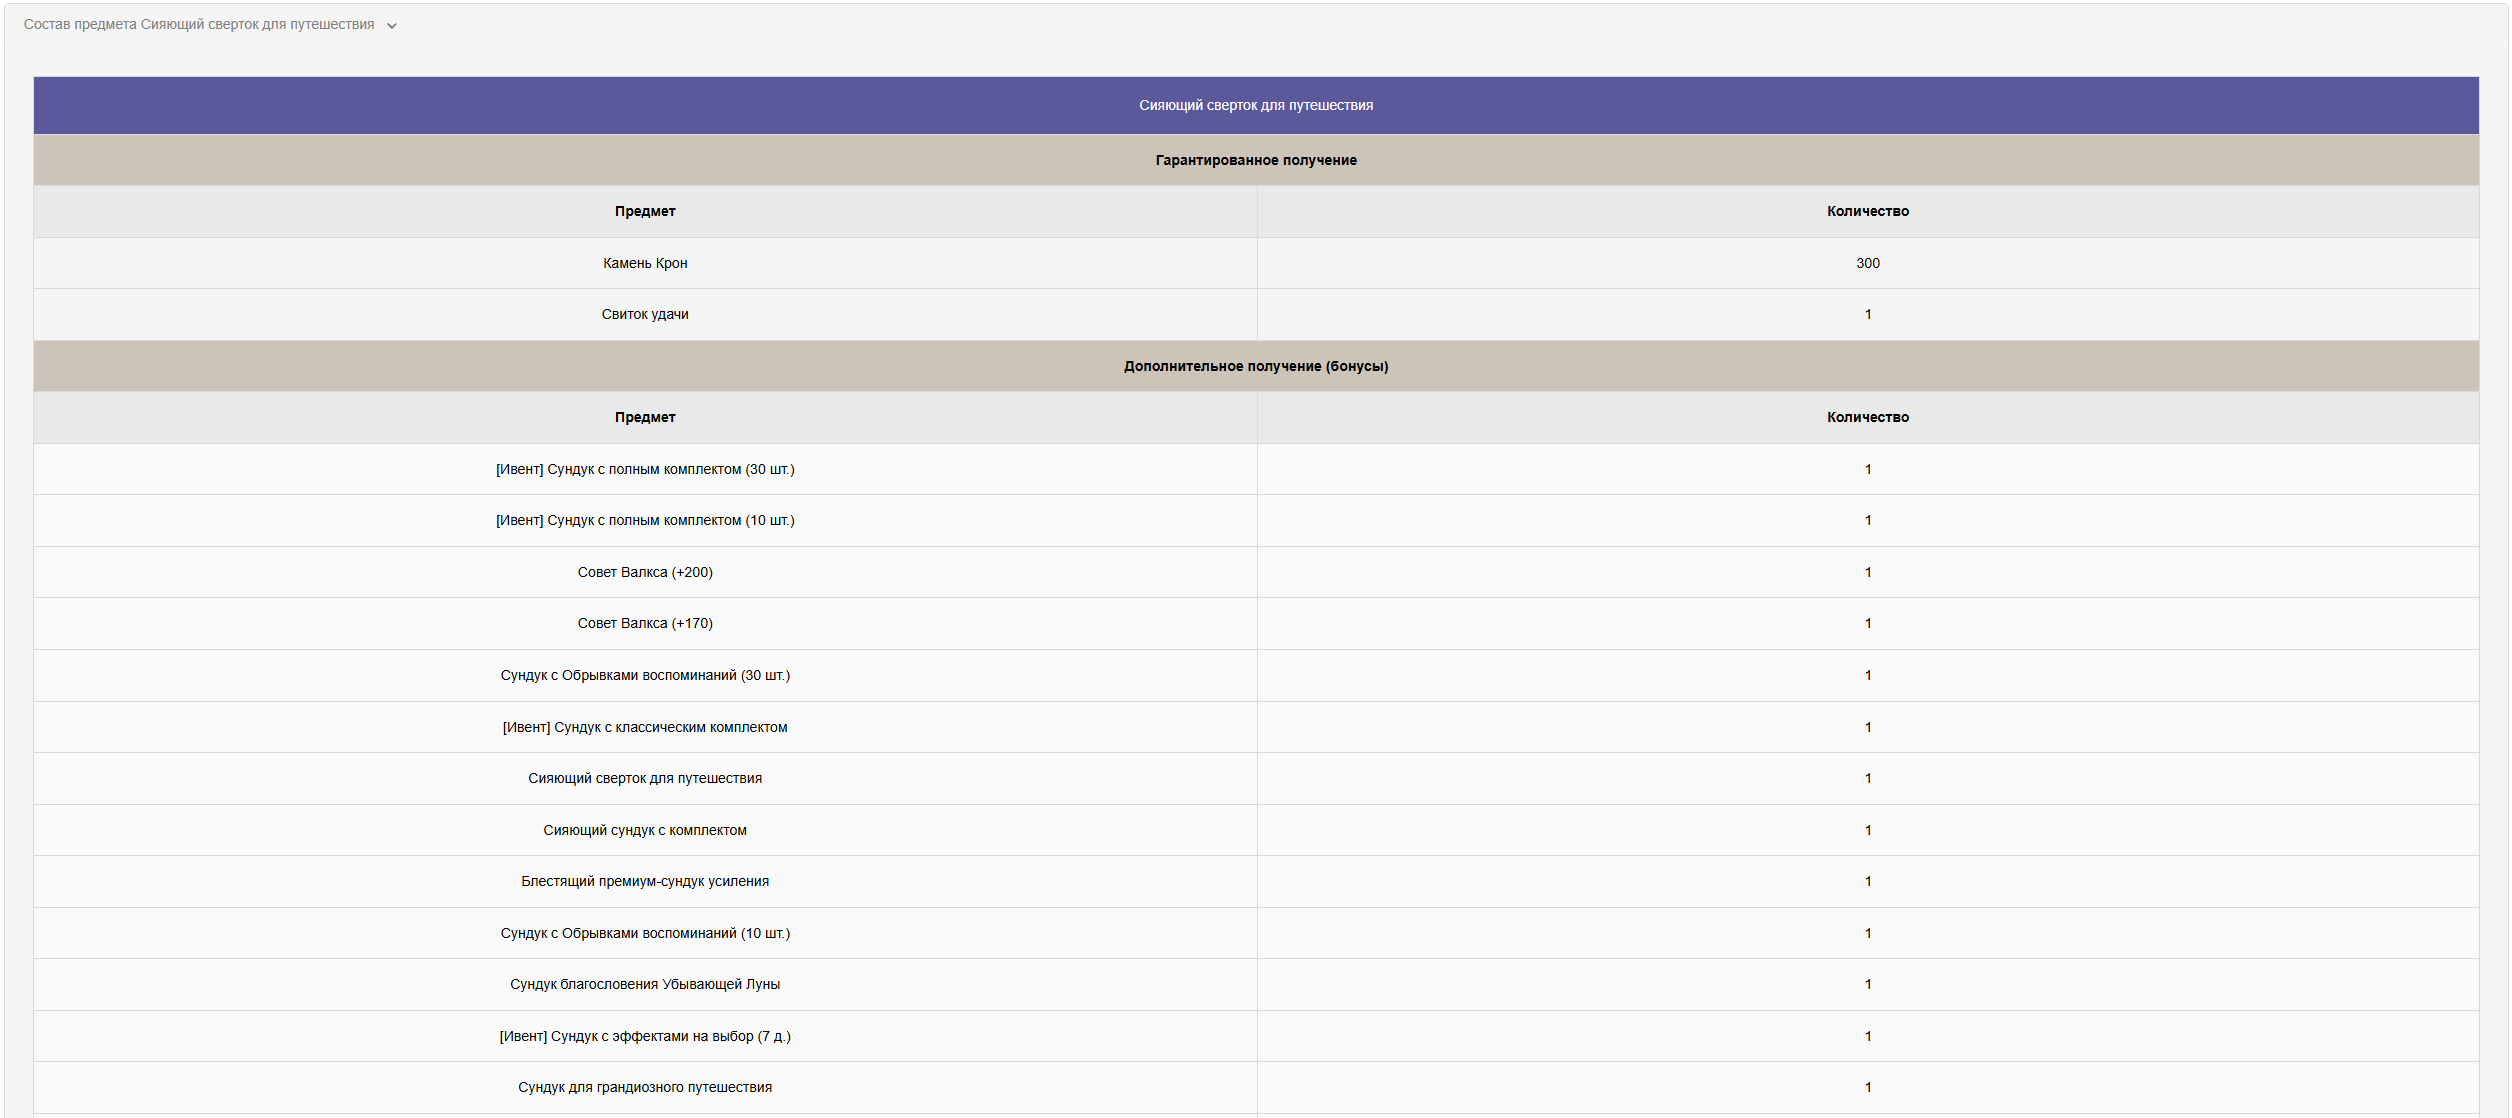Click purple 'Сияющий сверток для путешествия' title bar
Screen dimensions: 2512x1118
click(x=1255, y=105)
